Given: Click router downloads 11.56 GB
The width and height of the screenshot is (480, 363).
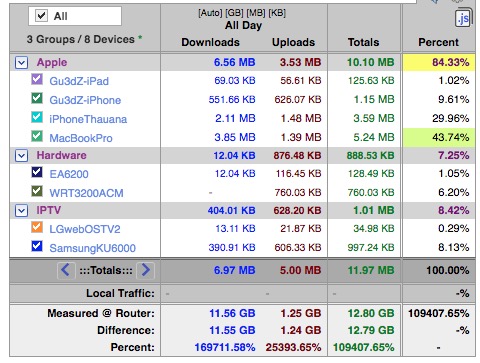Looking at the screenshot, I should (232, 313).
